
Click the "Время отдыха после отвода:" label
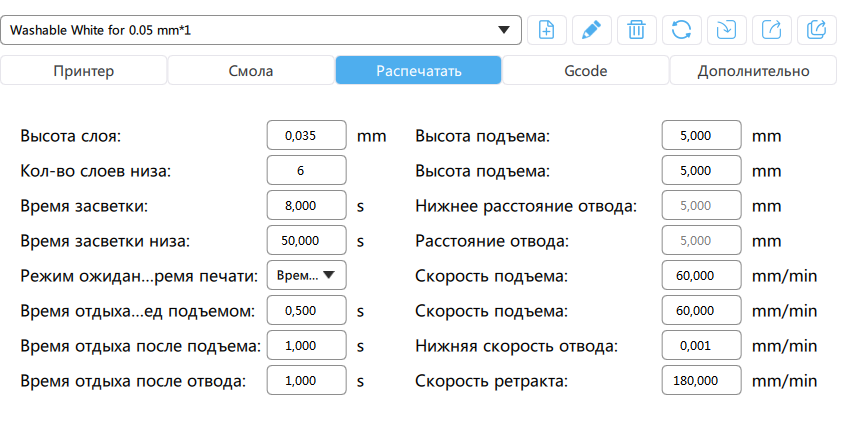tap(133, 381)
